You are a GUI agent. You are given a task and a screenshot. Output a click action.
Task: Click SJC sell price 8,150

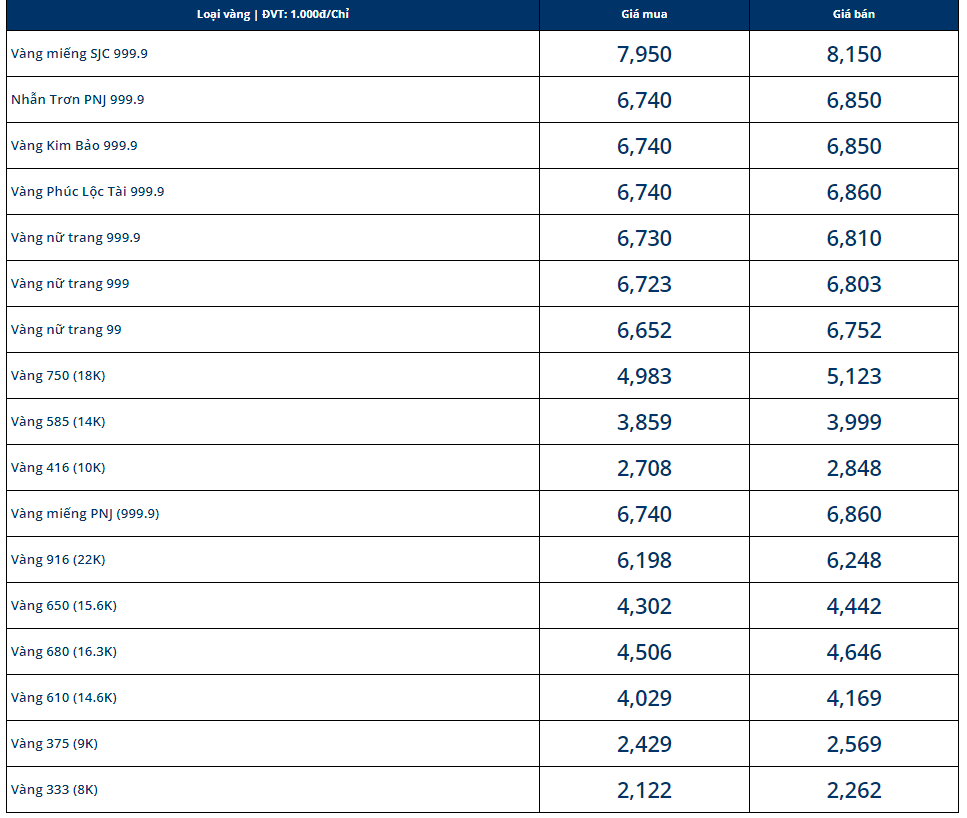(854, 54)
